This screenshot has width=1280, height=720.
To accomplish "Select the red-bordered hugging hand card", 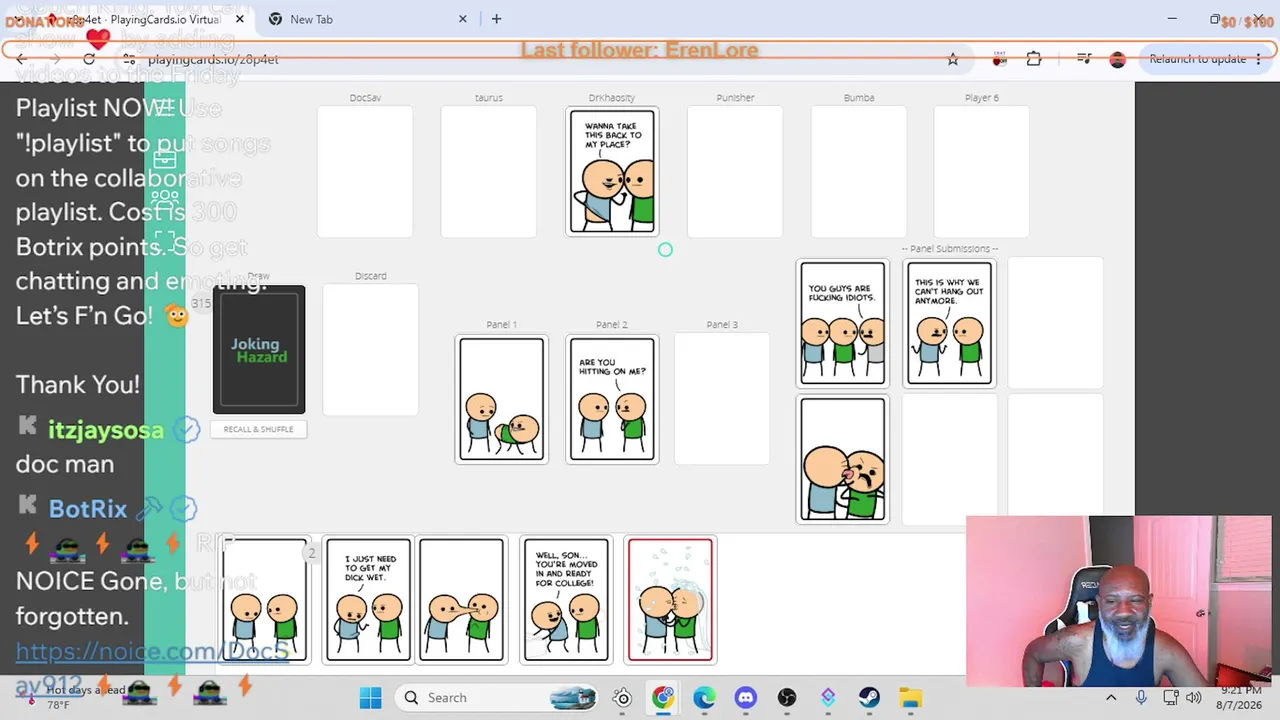I will click(x=670, y=600).
